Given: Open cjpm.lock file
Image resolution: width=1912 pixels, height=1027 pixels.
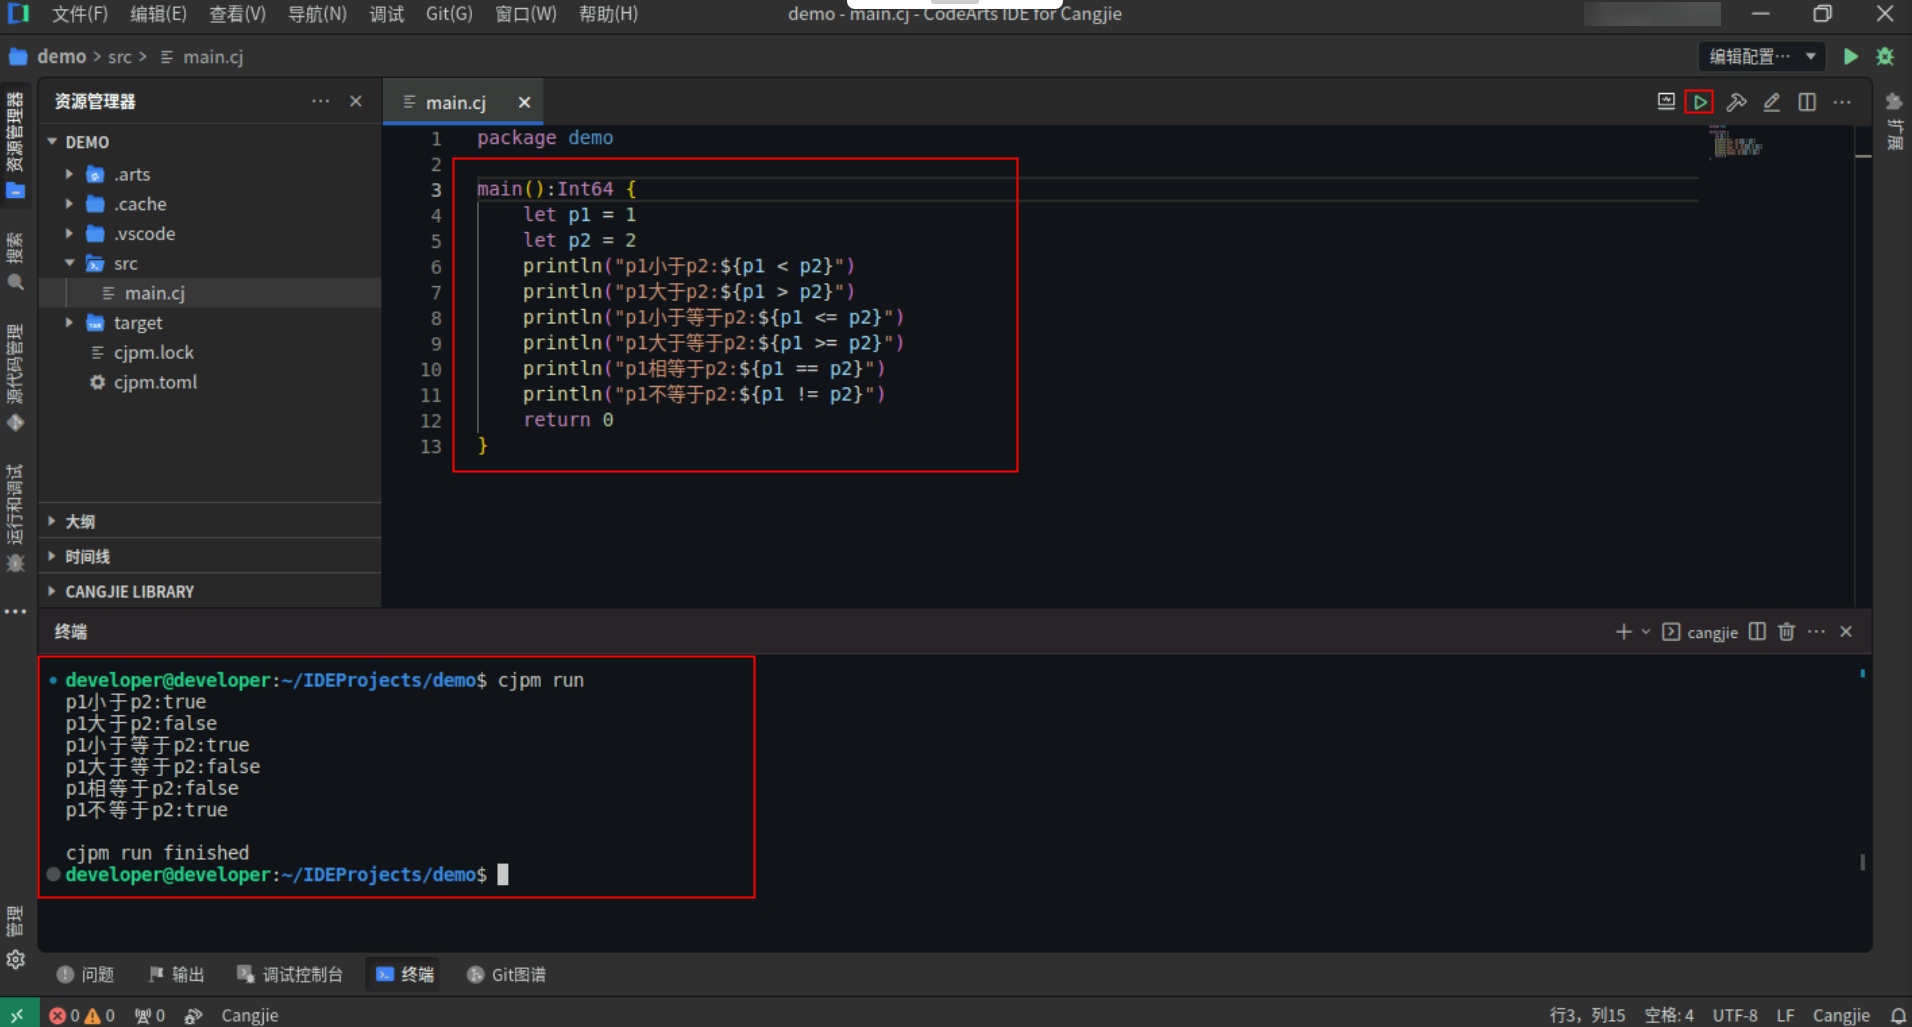Looking at the screenshot, I should pos(154,353).
